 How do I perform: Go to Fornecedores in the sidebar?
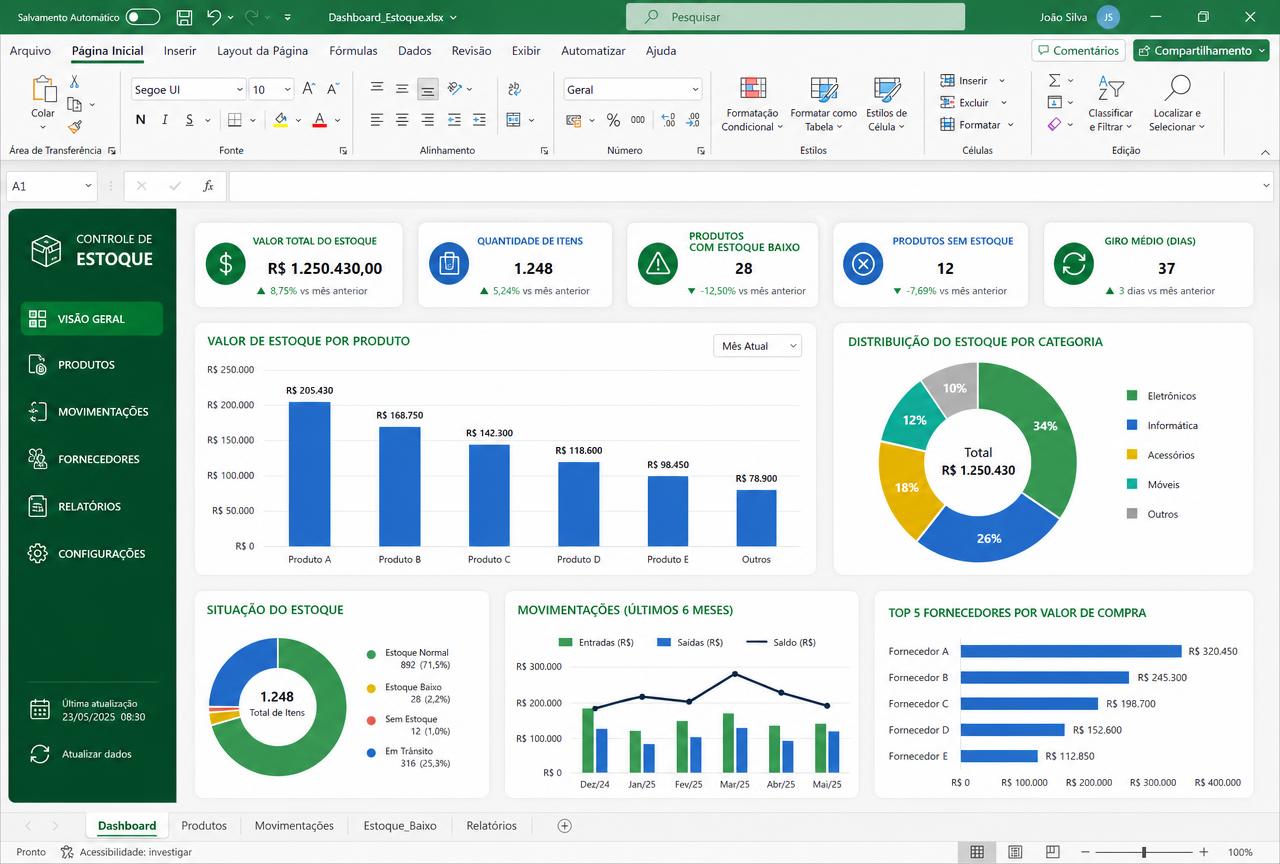click(92, 459)
